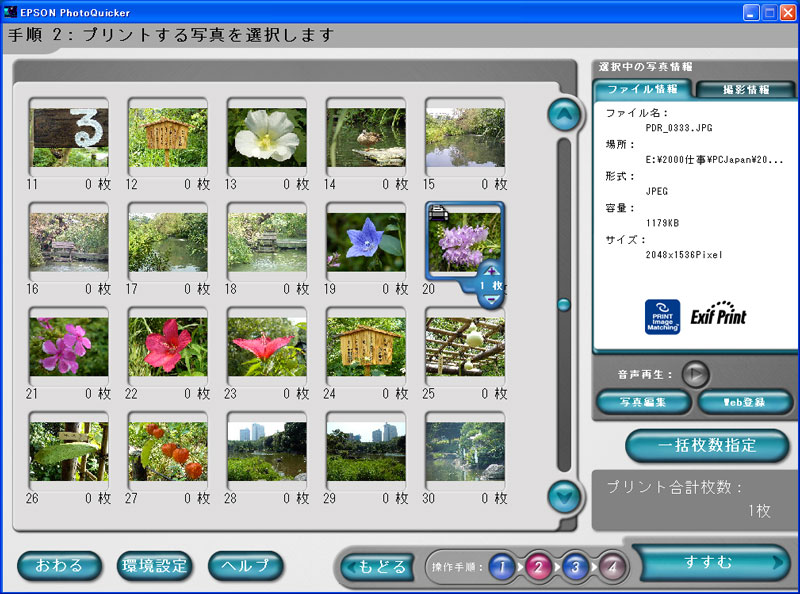Decrease print count on photo 20
Image resolution: width=800 pixels, height=594 pixels.
(490, 299)
